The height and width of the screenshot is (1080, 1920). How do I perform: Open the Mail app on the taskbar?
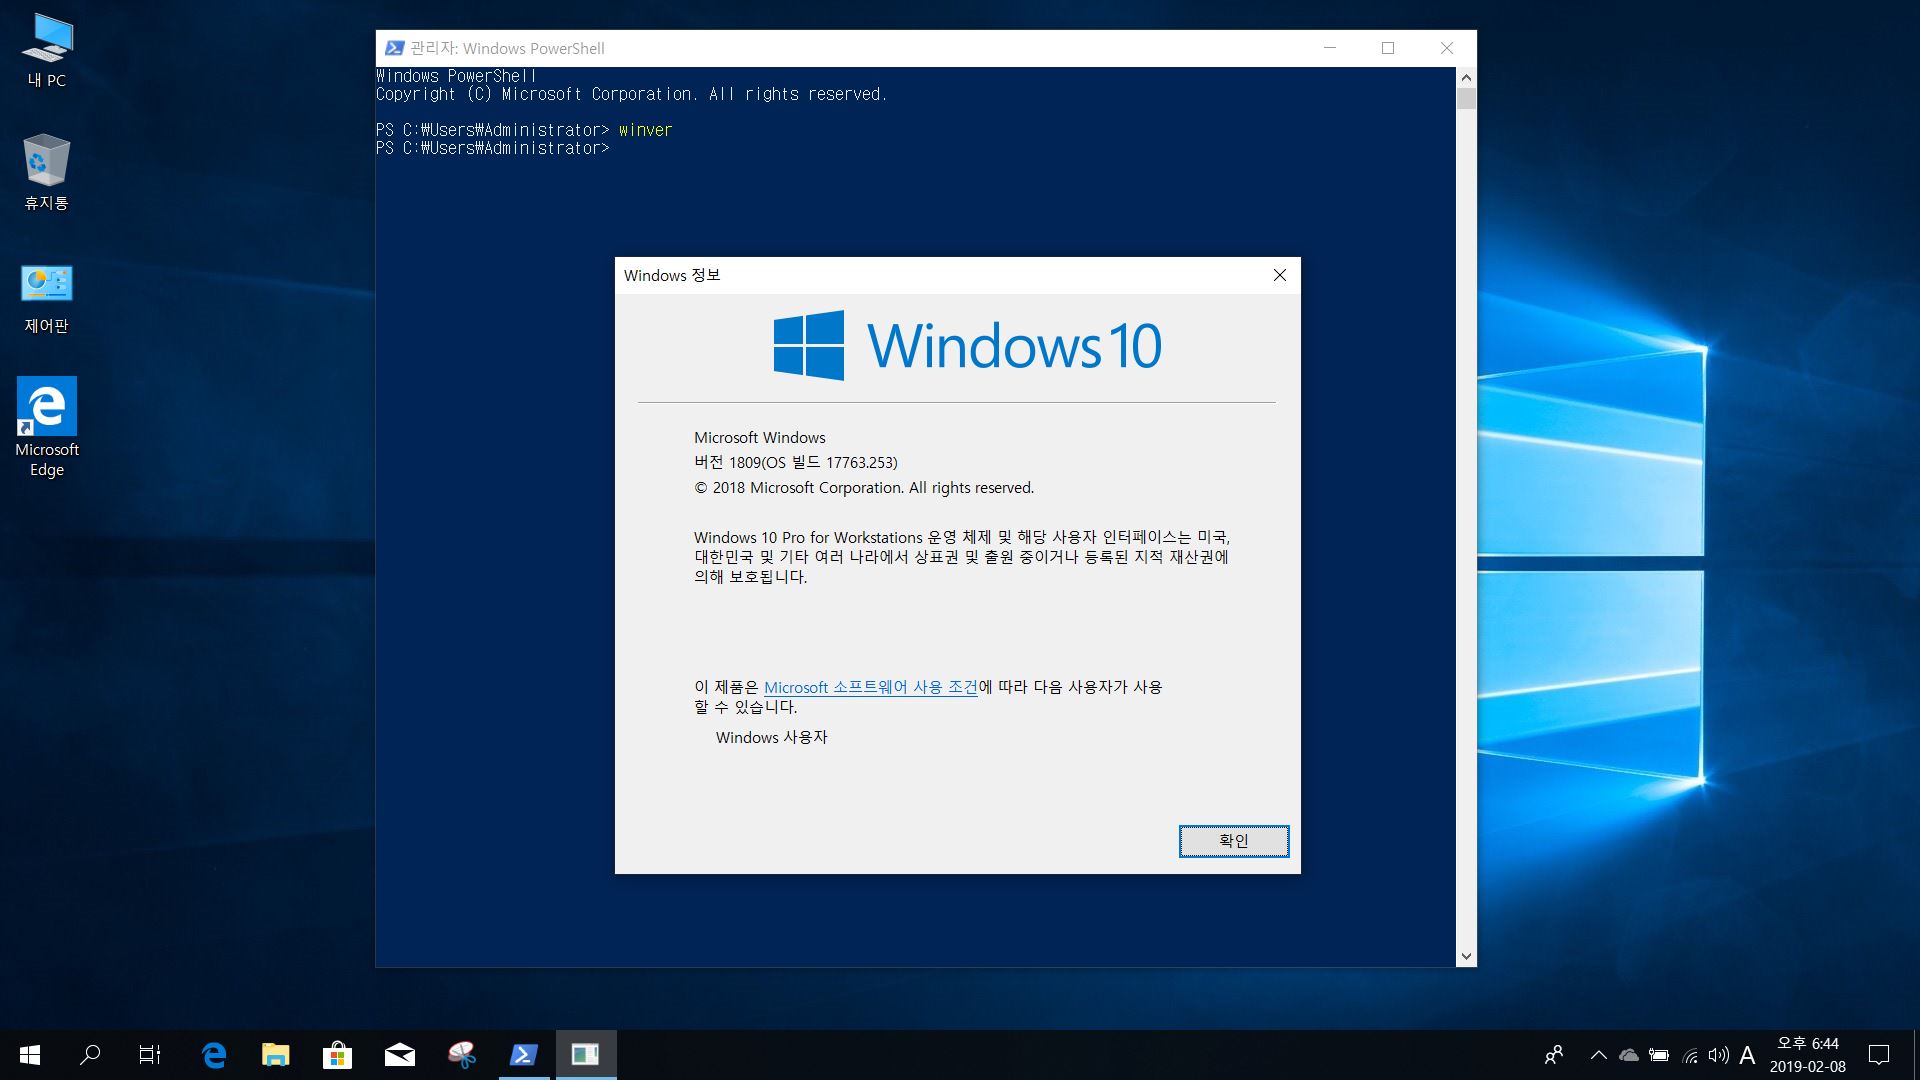point(400,1055)
